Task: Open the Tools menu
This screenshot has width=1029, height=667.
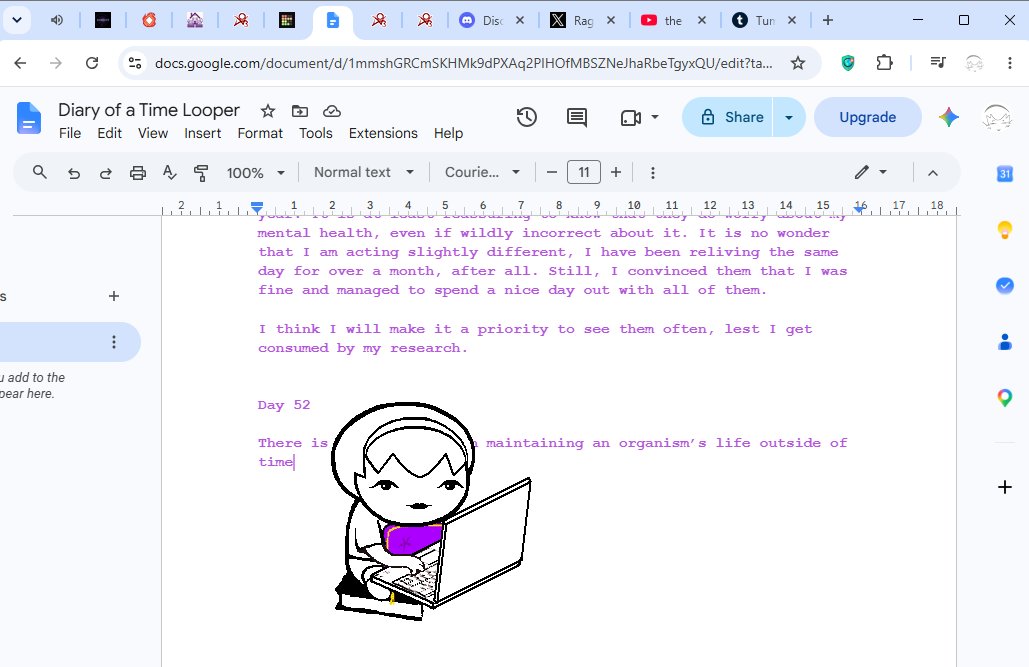Action: coord(316,133)
